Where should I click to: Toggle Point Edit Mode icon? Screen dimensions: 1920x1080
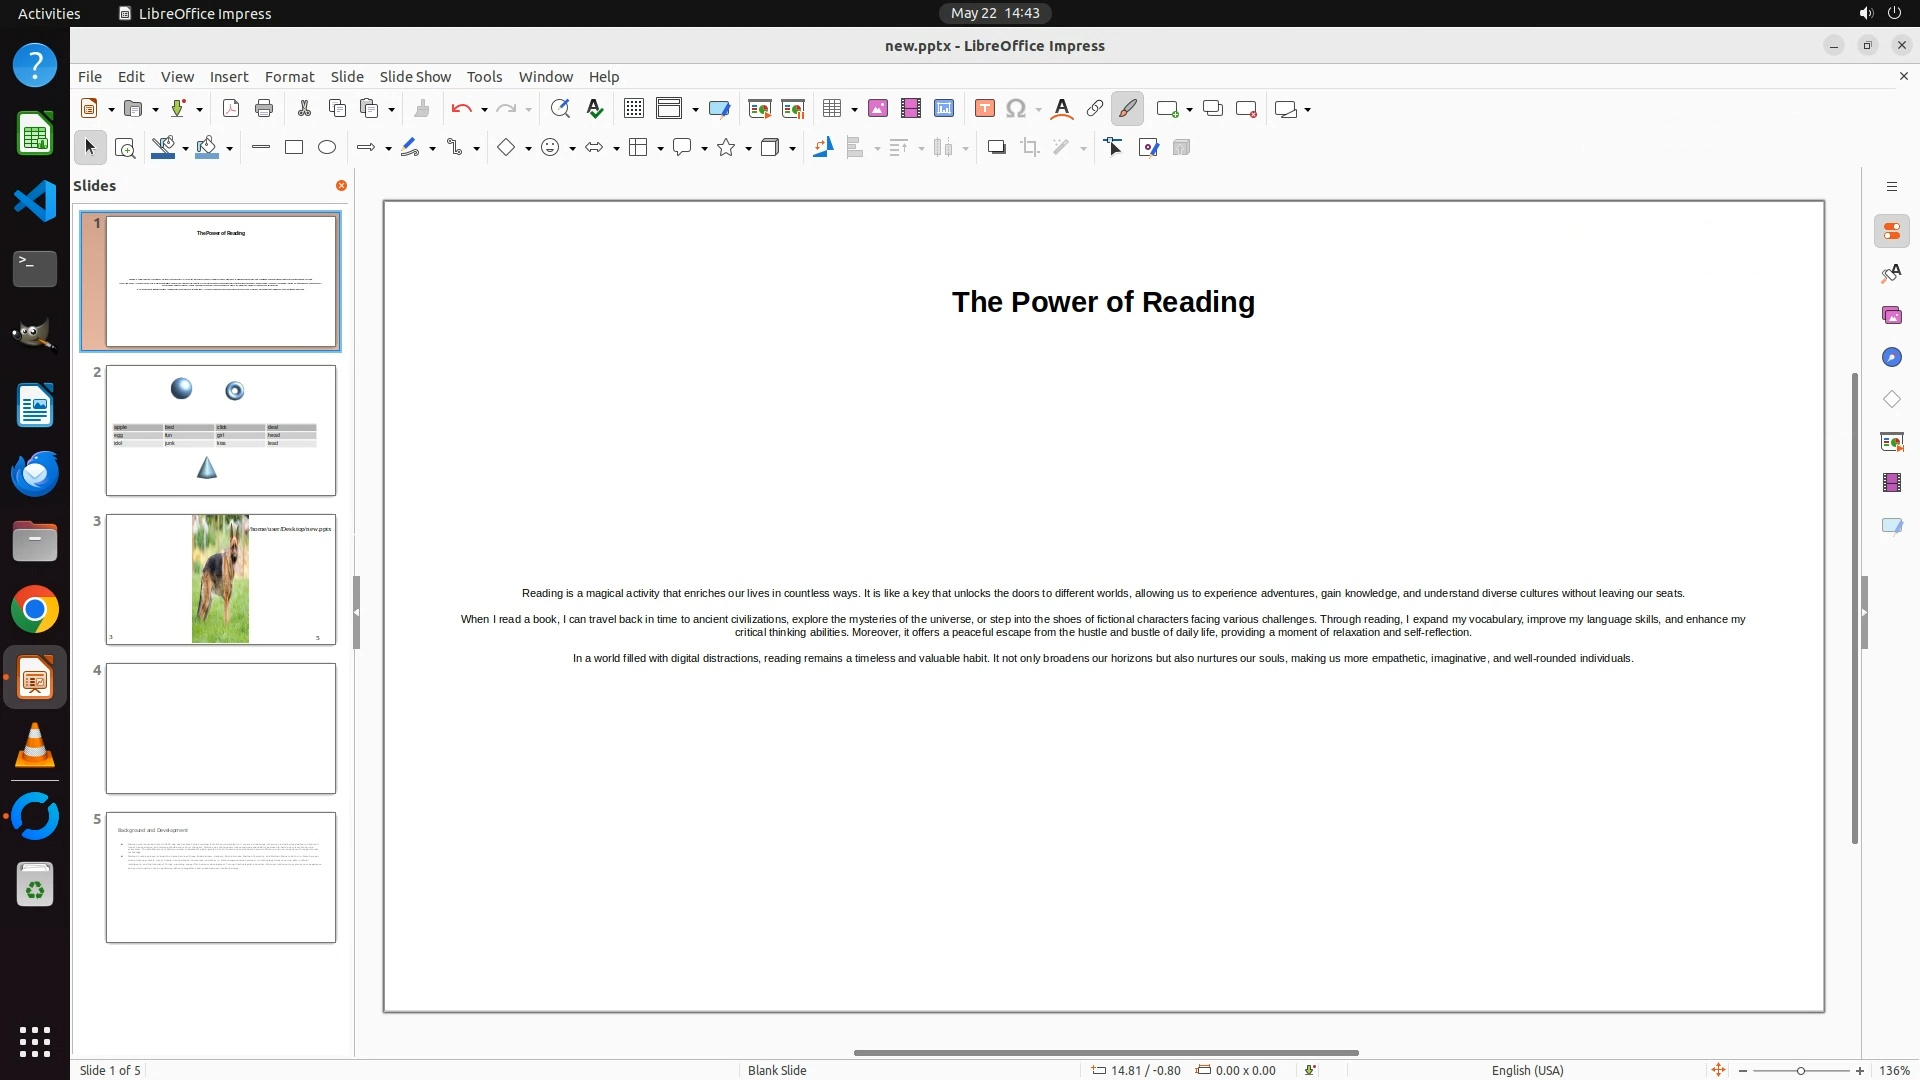pos(1114,148)
